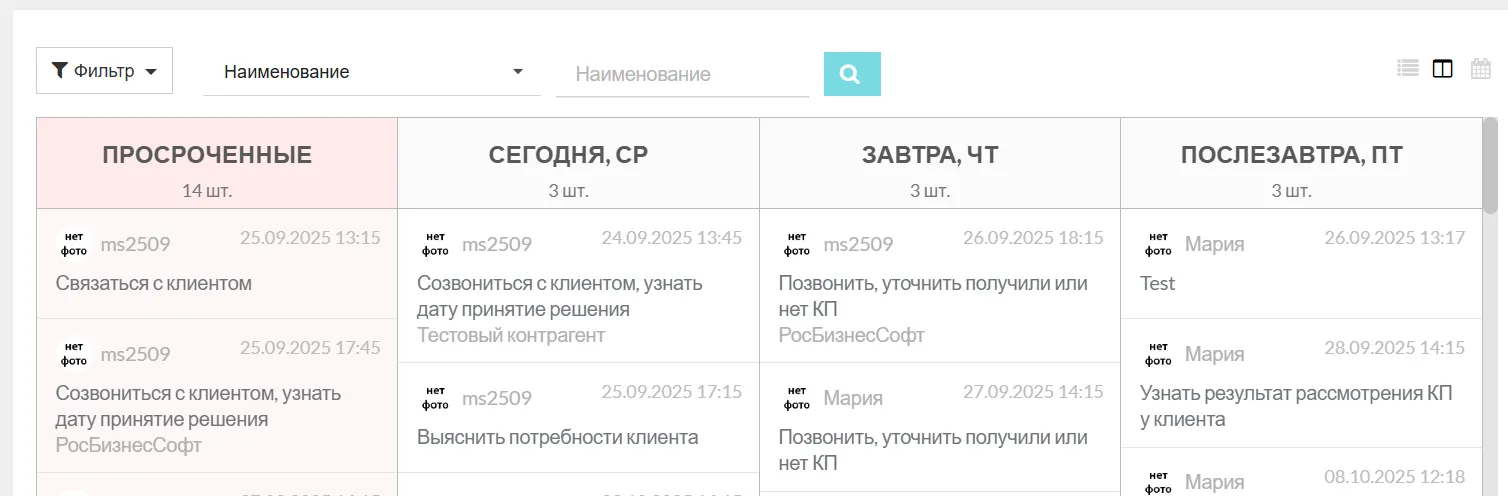
Task: Click the Наименование search input field
Action: tap(681, 74)
